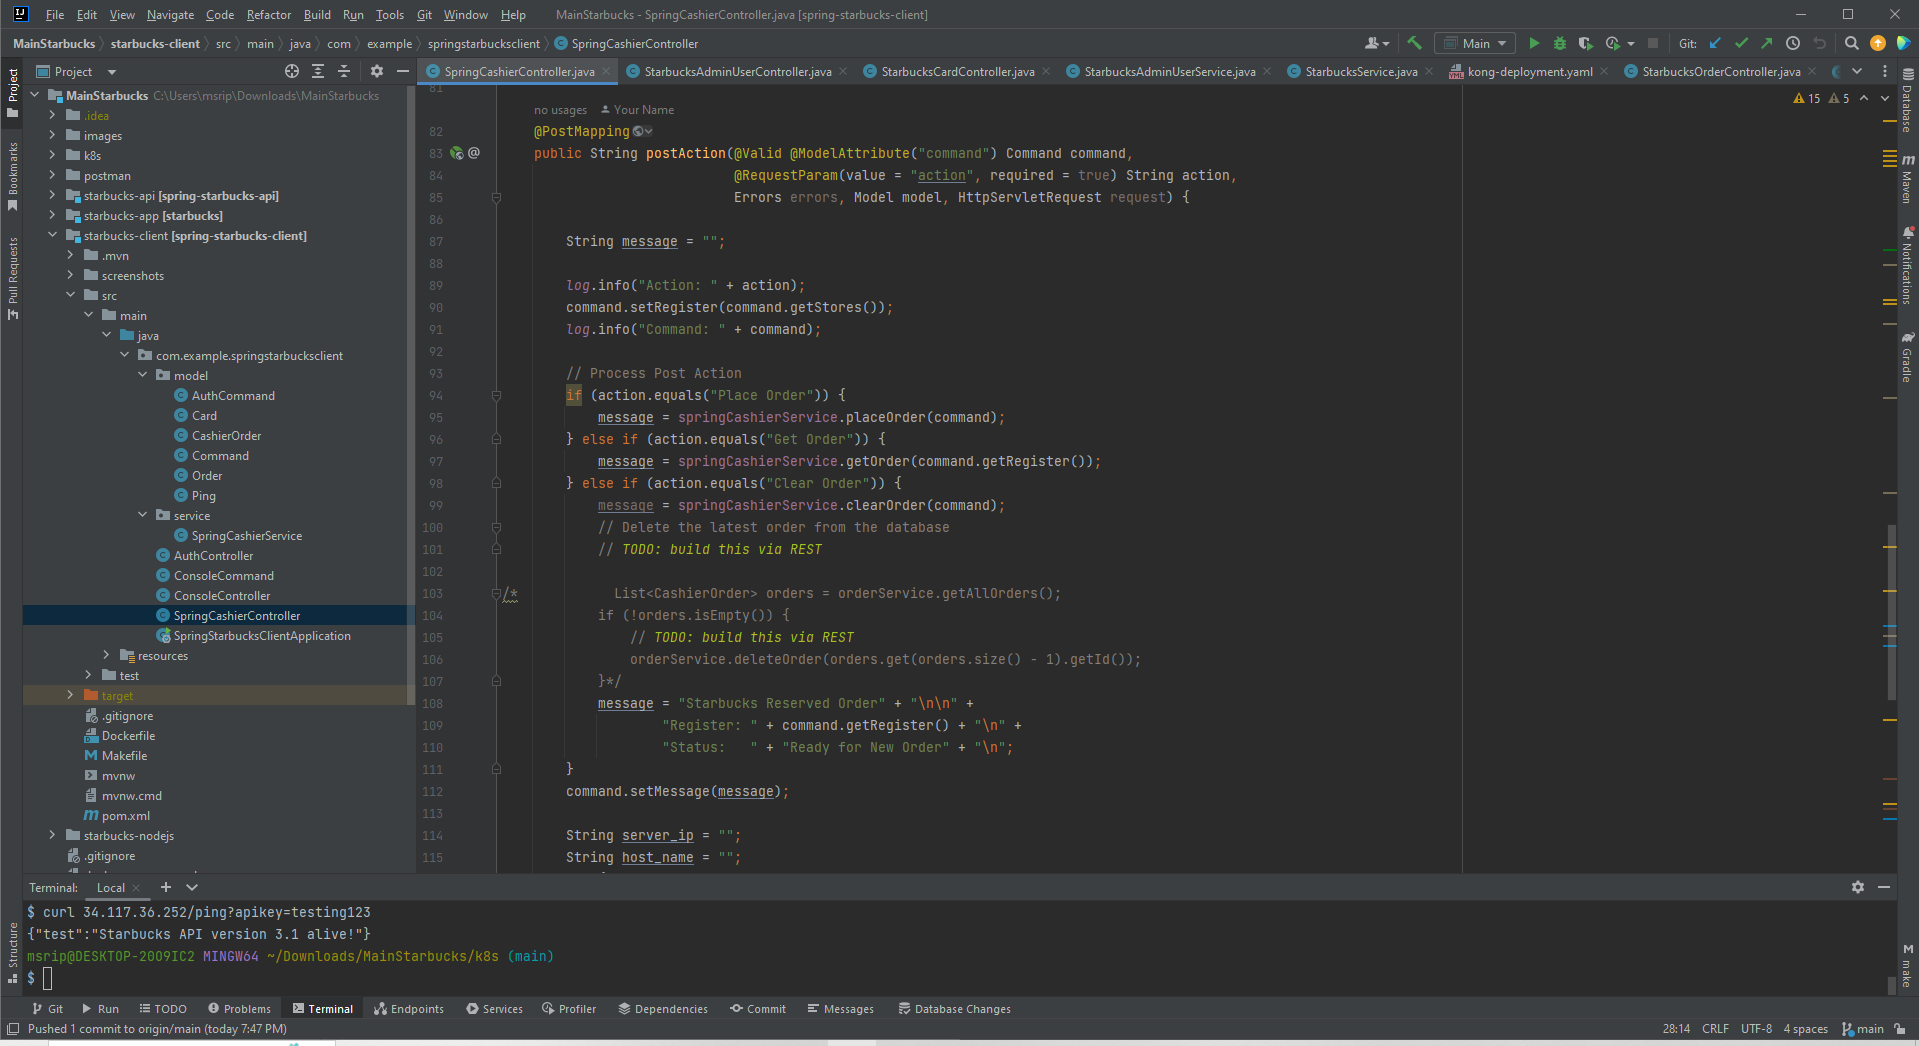
Task: Open the Refactor menu
Action: pos(268,14)
